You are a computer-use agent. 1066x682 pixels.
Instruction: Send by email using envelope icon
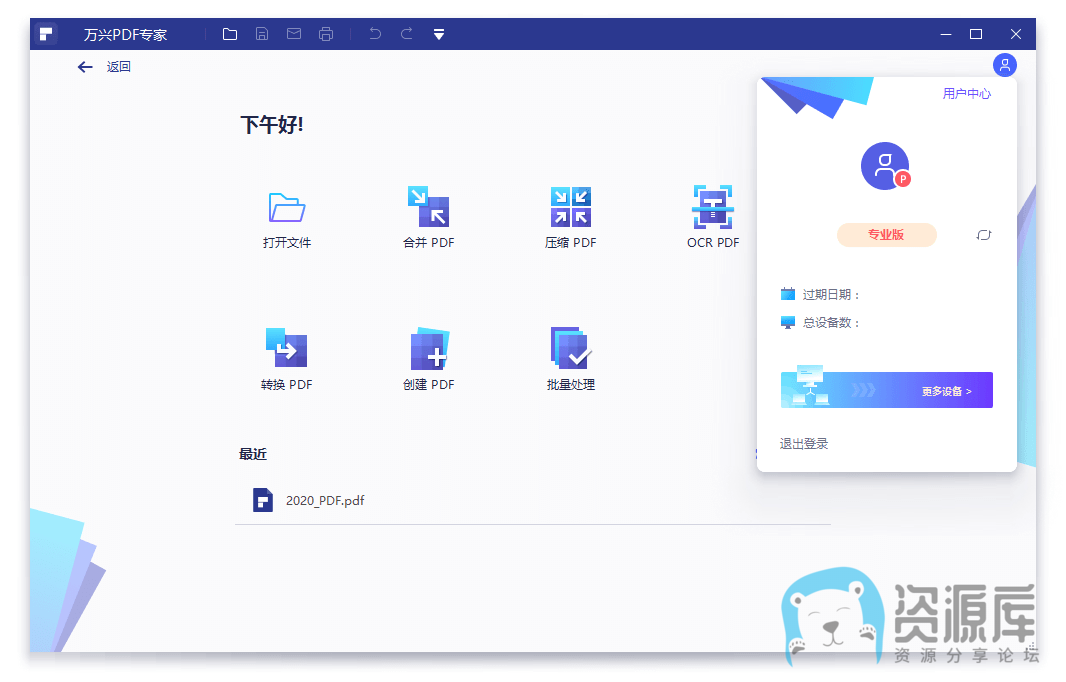pos(294,34)
